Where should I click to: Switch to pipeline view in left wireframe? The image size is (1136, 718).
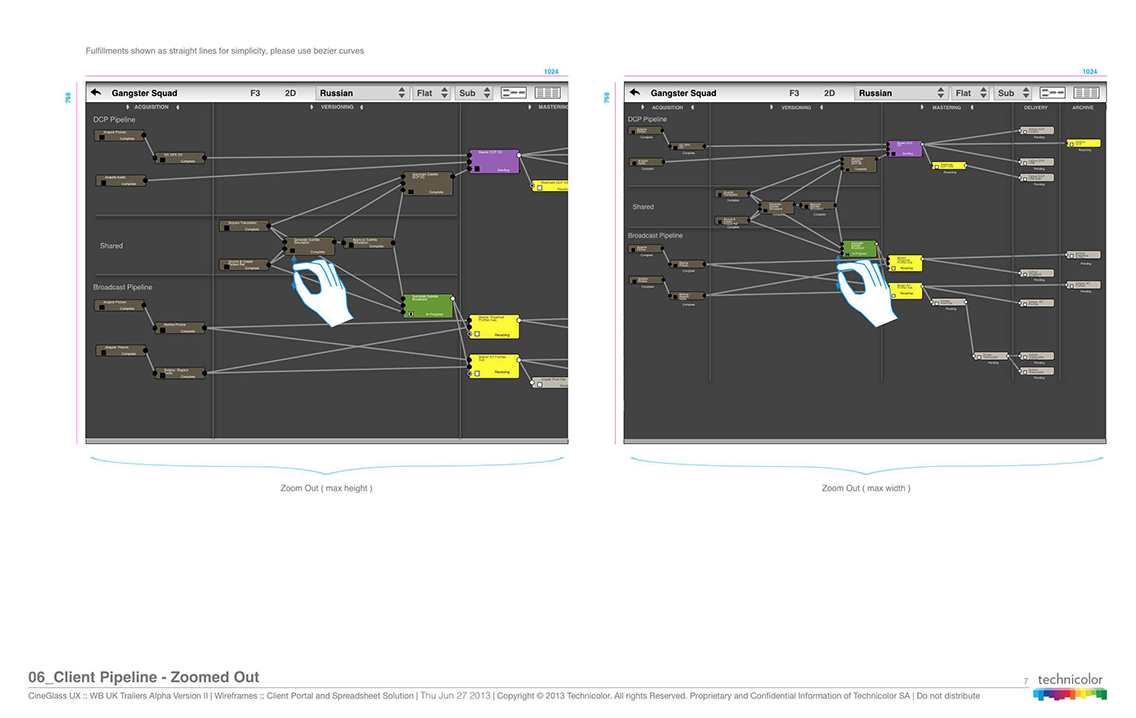tap(514, 93)
